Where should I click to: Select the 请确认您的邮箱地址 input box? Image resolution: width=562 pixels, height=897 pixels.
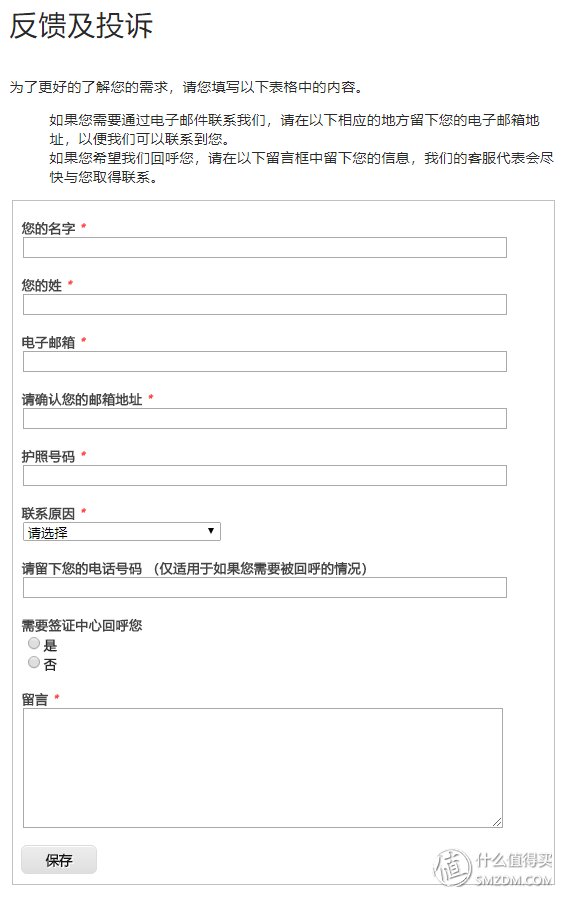click(264, 419)
